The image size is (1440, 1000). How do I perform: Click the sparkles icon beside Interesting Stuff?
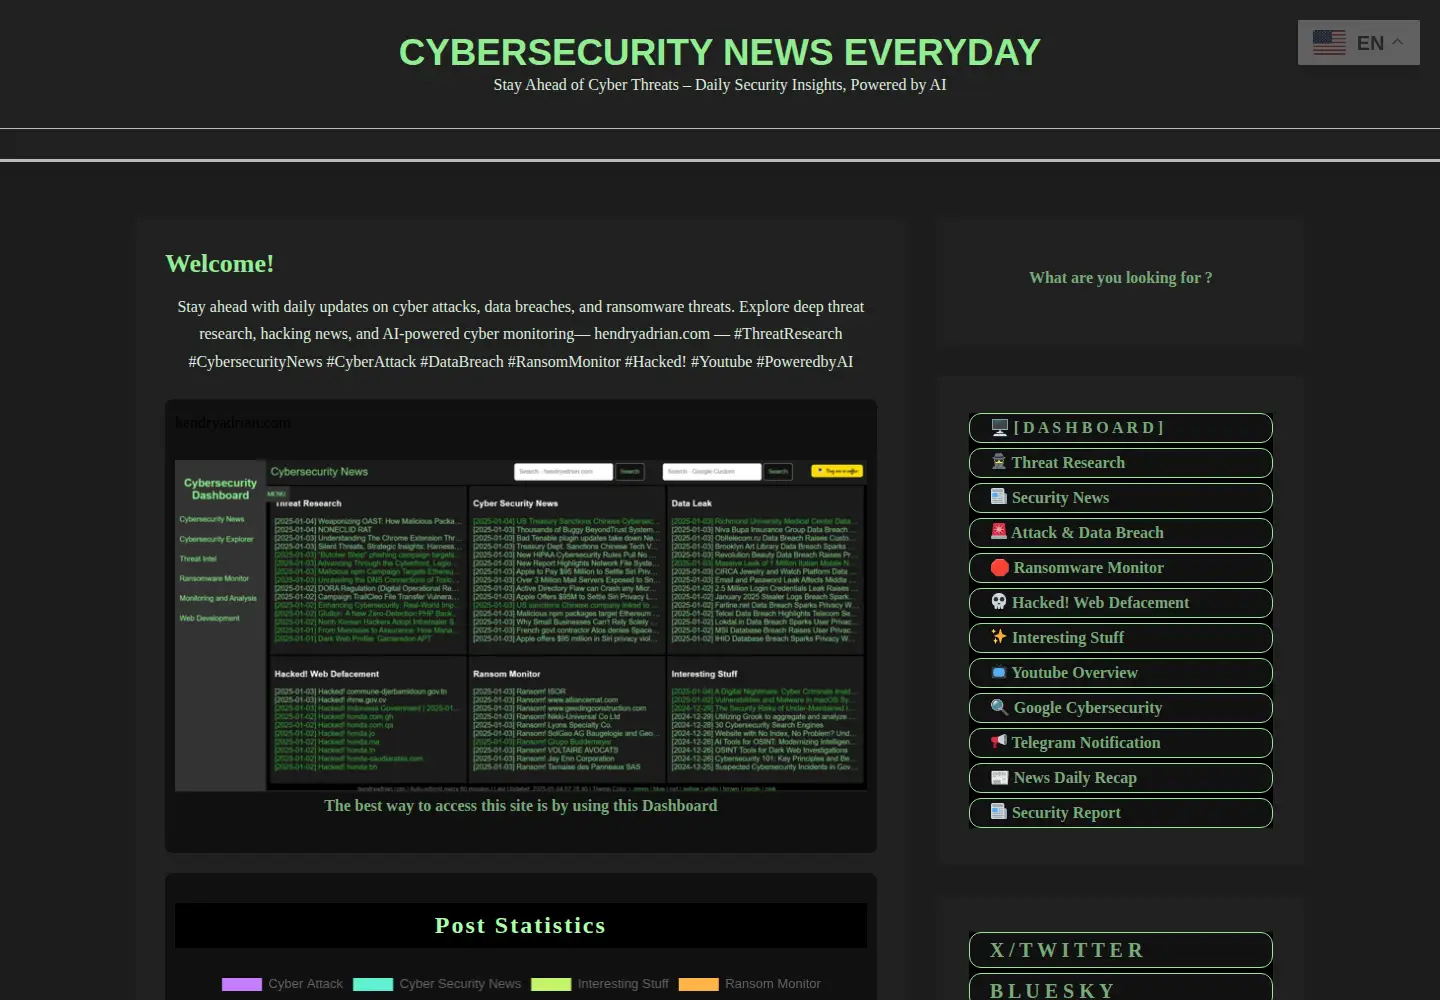click(999, 637)
